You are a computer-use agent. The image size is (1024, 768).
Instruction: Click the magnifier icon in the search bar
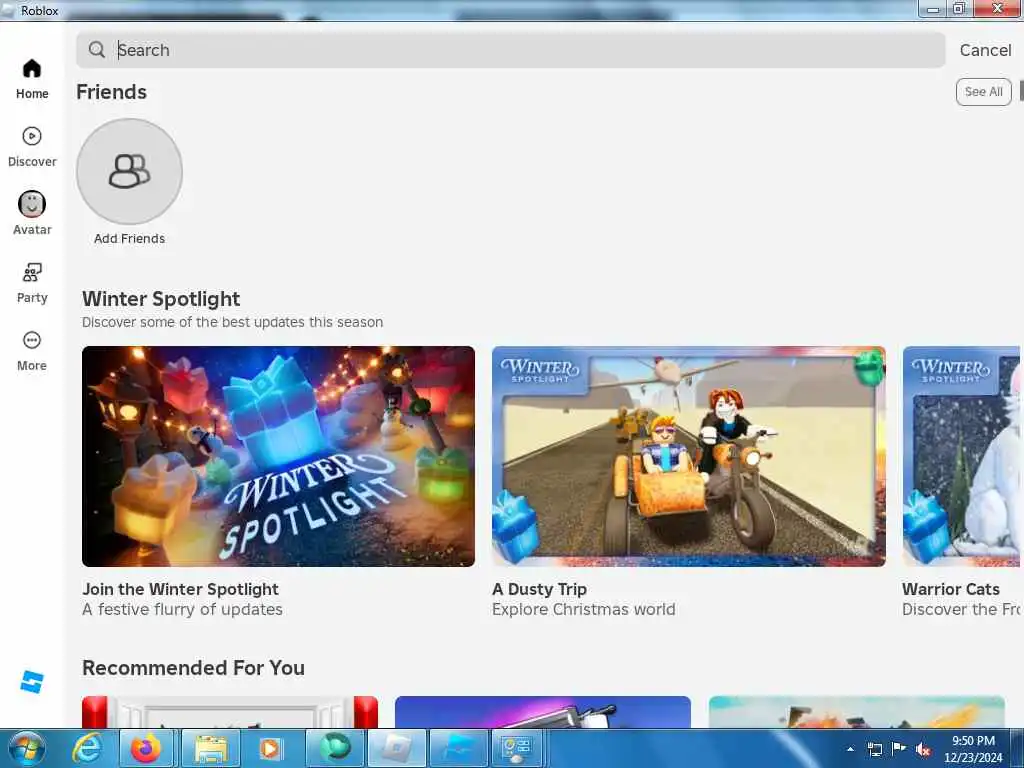pyautogui.click(x=97, y=50)
